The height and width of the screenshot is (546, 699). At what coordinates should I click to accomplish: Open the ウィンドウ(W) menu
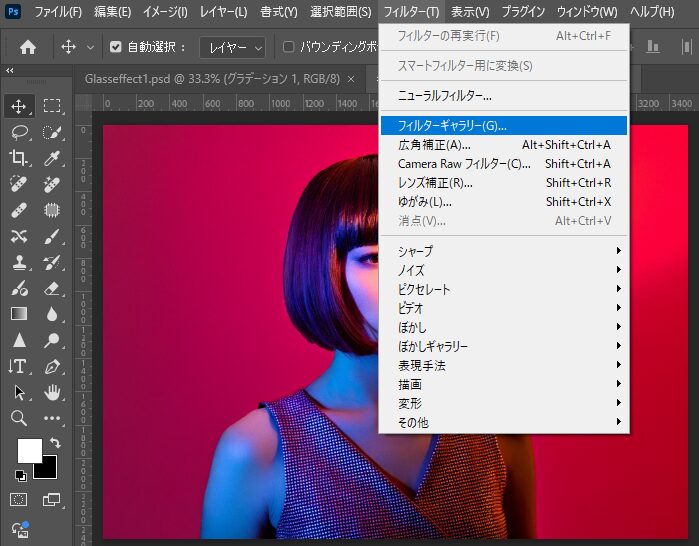(x=587, y=12)
